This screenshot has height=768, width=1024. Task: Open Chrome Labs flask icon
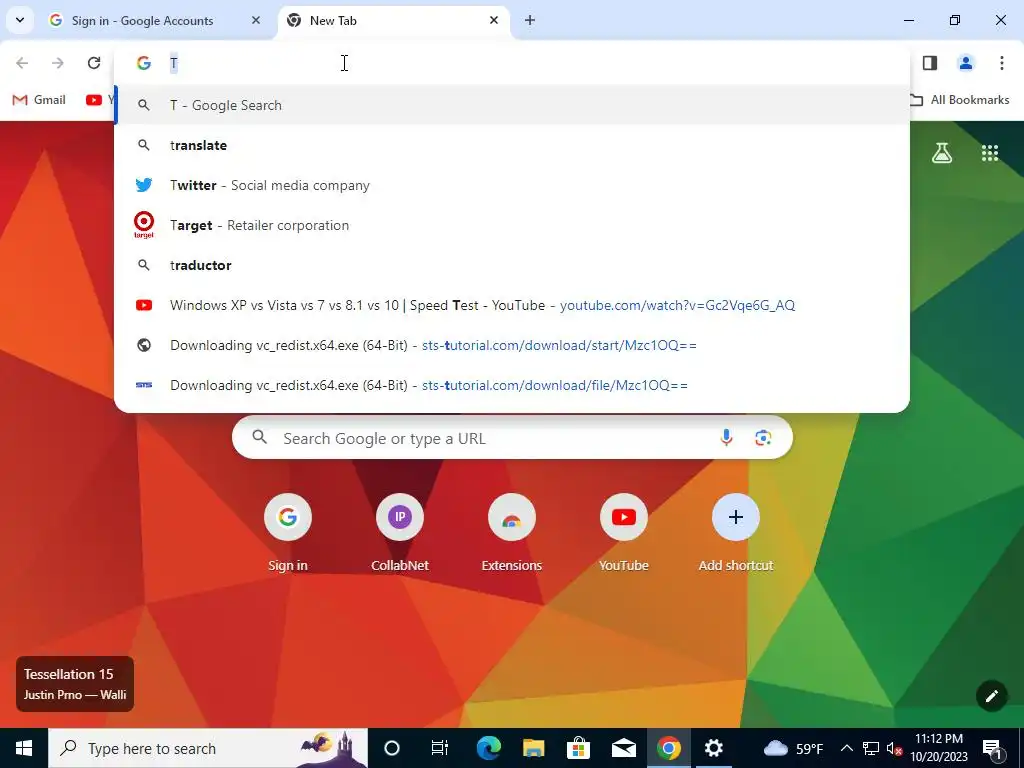942,153
